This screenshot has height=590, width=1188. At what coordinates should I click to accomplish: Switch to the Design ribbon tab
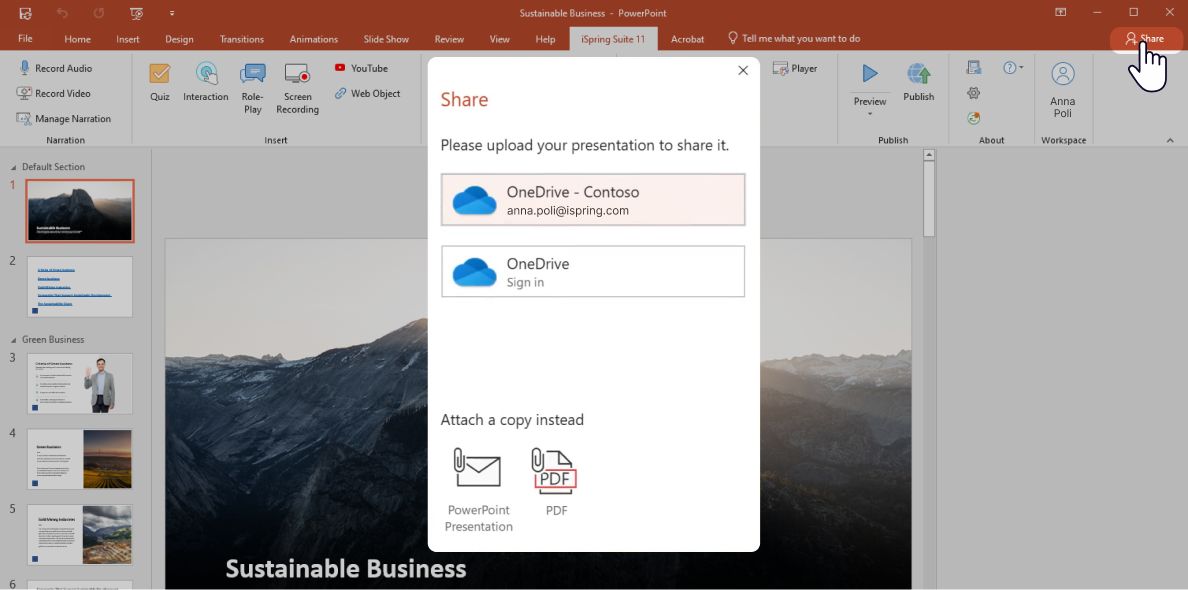click(179, 39)
